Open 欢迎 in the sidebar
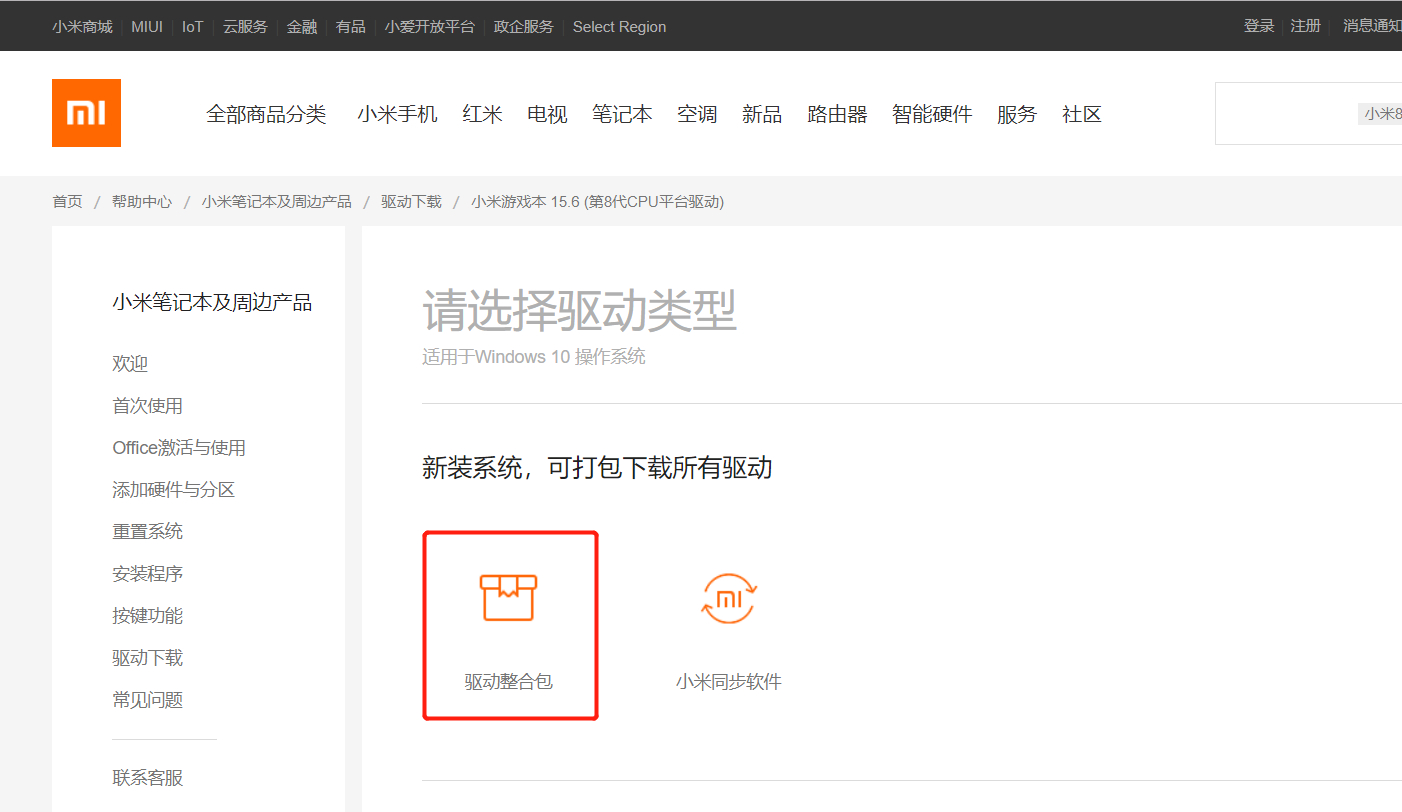Screen dimensions: 1402x812 click(130, 364)
